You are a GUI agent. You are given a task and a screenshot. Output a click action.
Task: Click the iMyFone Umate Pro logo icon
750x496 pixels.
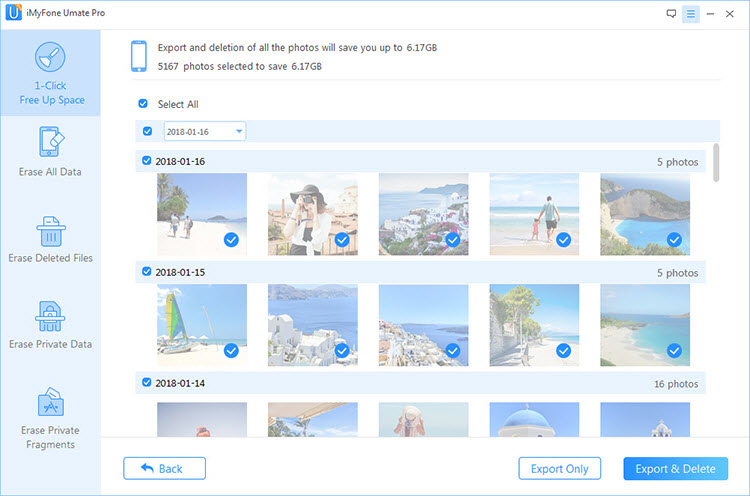pyautogui.click(x=13, y=12)
